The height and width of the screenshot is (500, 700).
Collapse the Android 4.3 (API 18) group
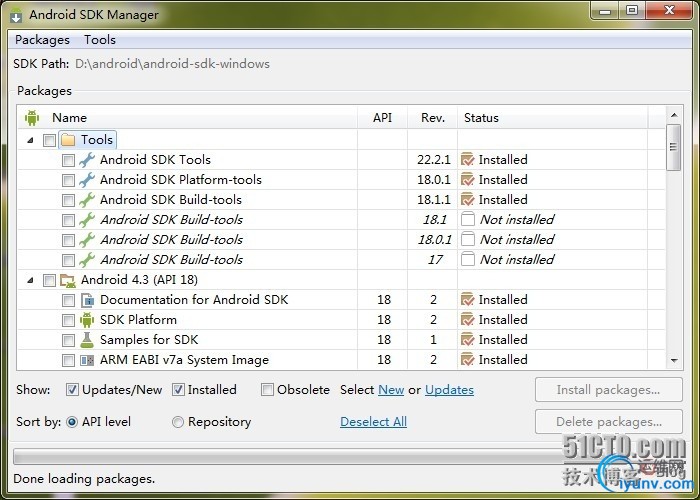point(30,280)
